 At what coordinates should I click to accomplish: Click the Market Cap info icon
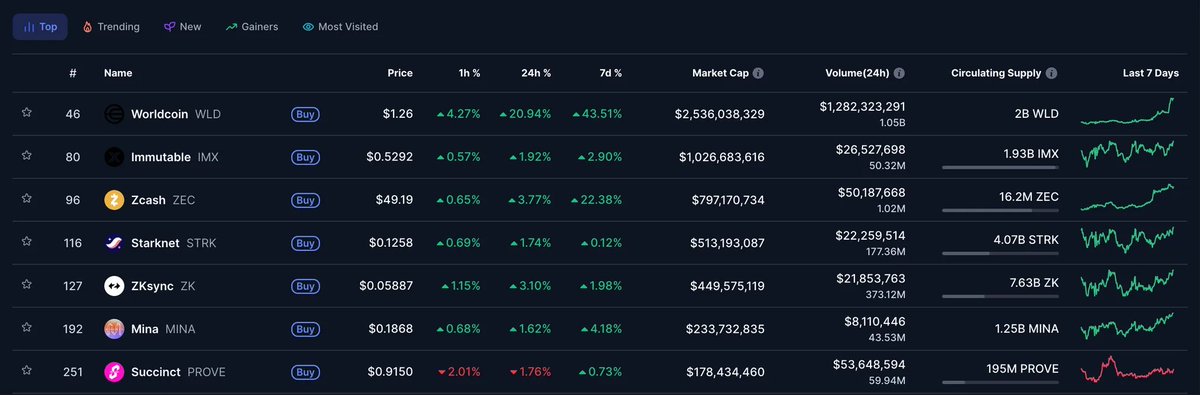click(758, 73)
